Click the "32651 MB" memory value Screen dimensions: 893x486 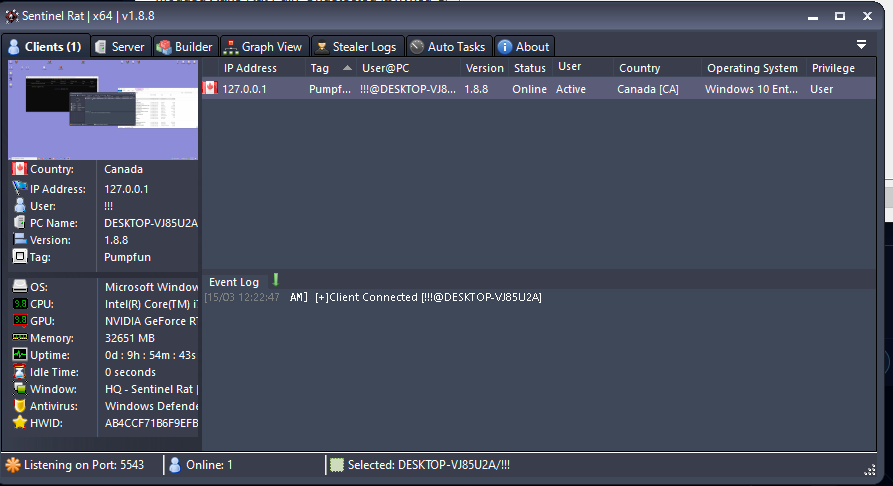(x=130, y=338)
